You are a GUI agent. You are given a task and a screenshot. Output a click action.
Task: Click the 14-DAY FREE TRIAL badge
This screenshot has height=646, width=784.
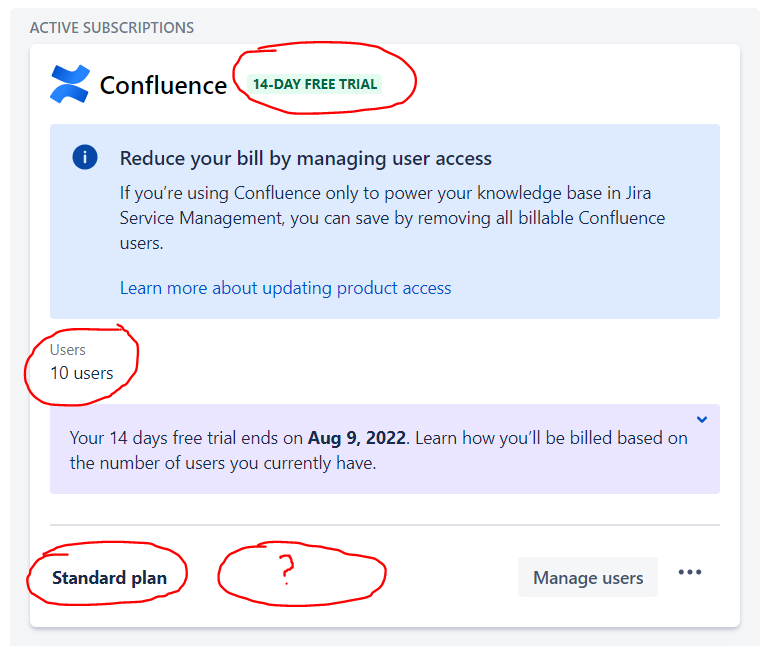click(x=314, y=84)
